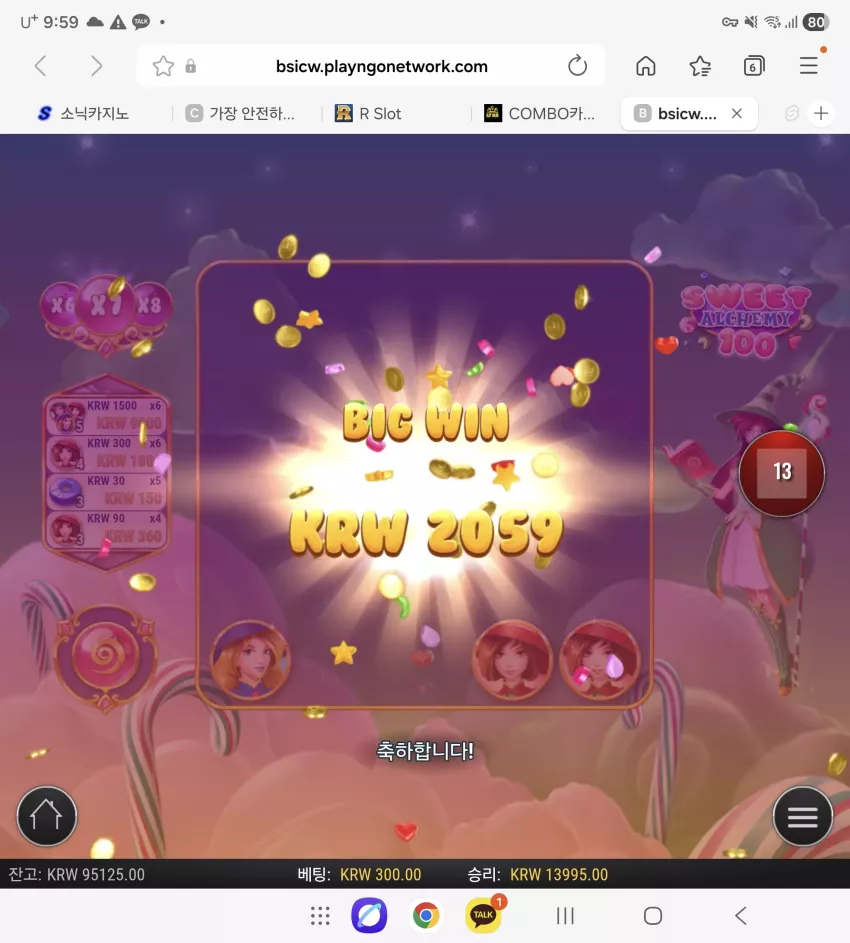Tap the pink swirl candy charge meter
The image size is (850, 943).
(106, 657)
